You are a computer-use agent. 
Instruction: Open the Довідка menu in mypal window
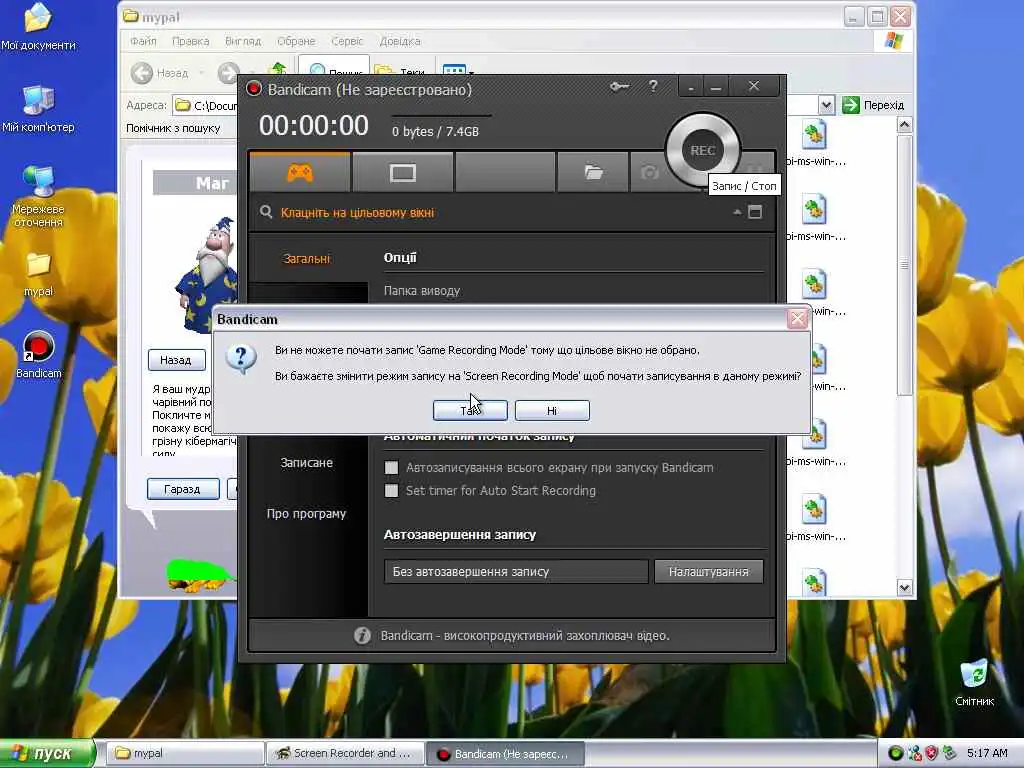pyautogui.click(x=400, y=41)
